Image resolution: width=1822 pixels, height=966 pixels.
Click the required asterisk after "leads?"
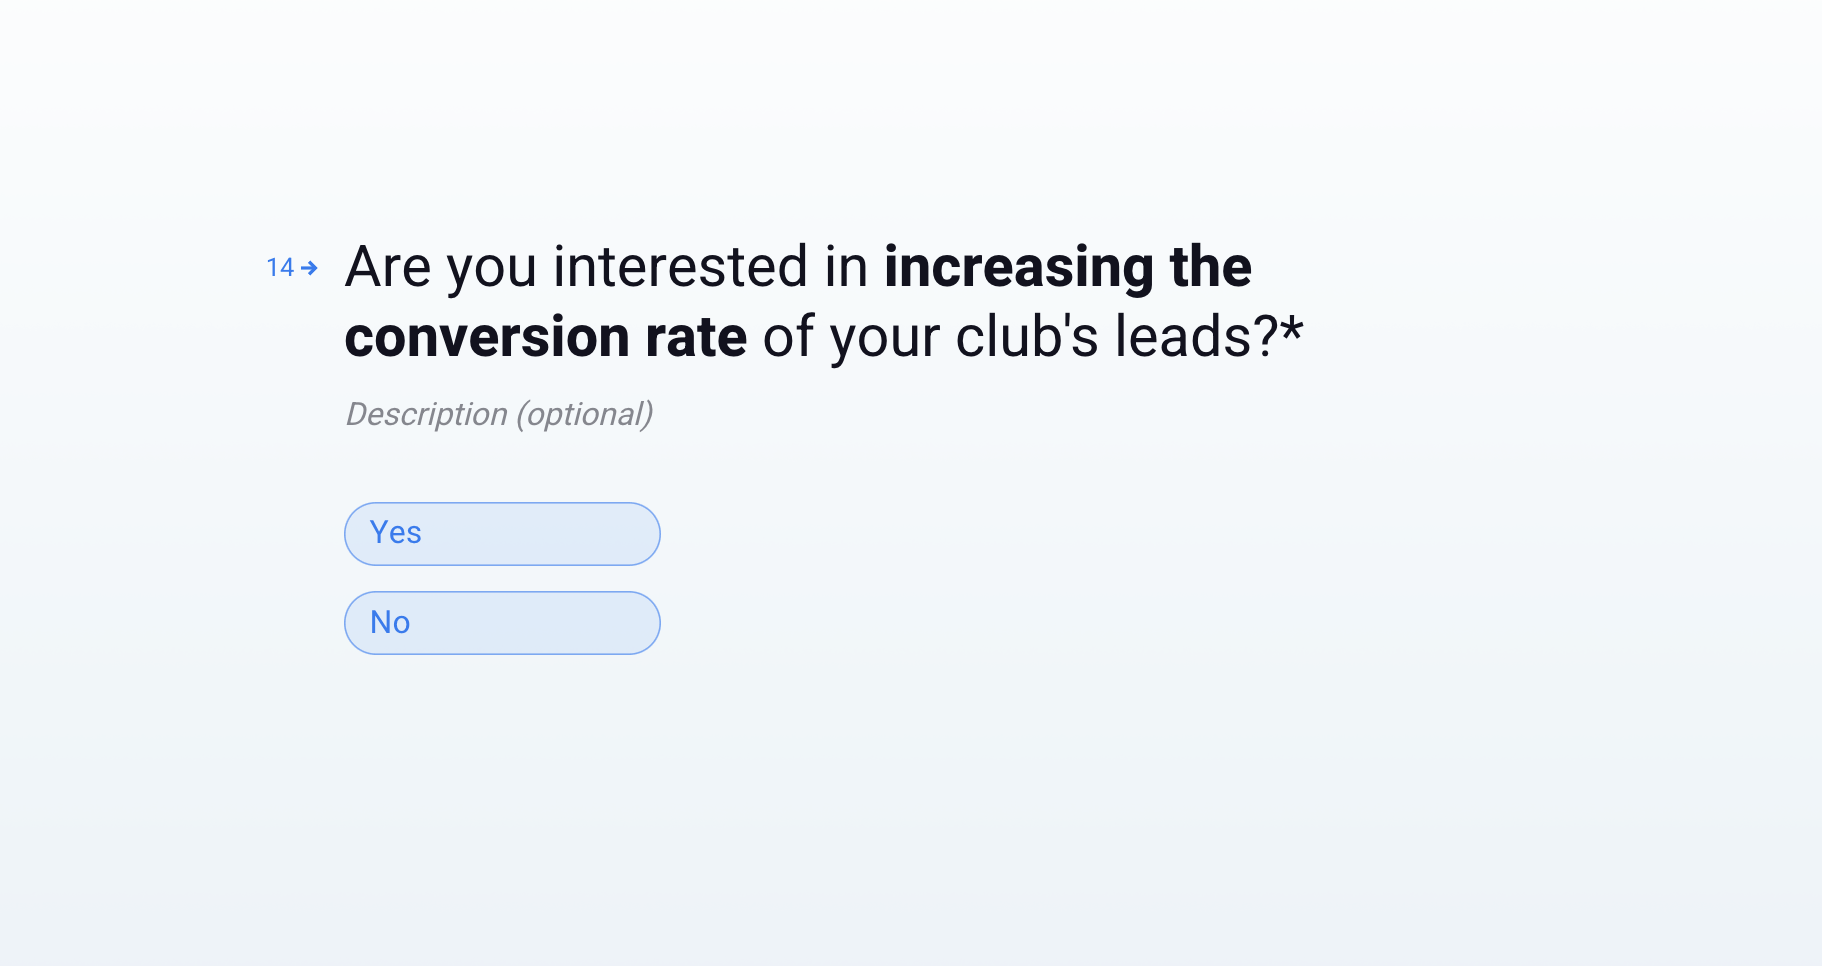pyautogui.click(x=1292, y=329)
